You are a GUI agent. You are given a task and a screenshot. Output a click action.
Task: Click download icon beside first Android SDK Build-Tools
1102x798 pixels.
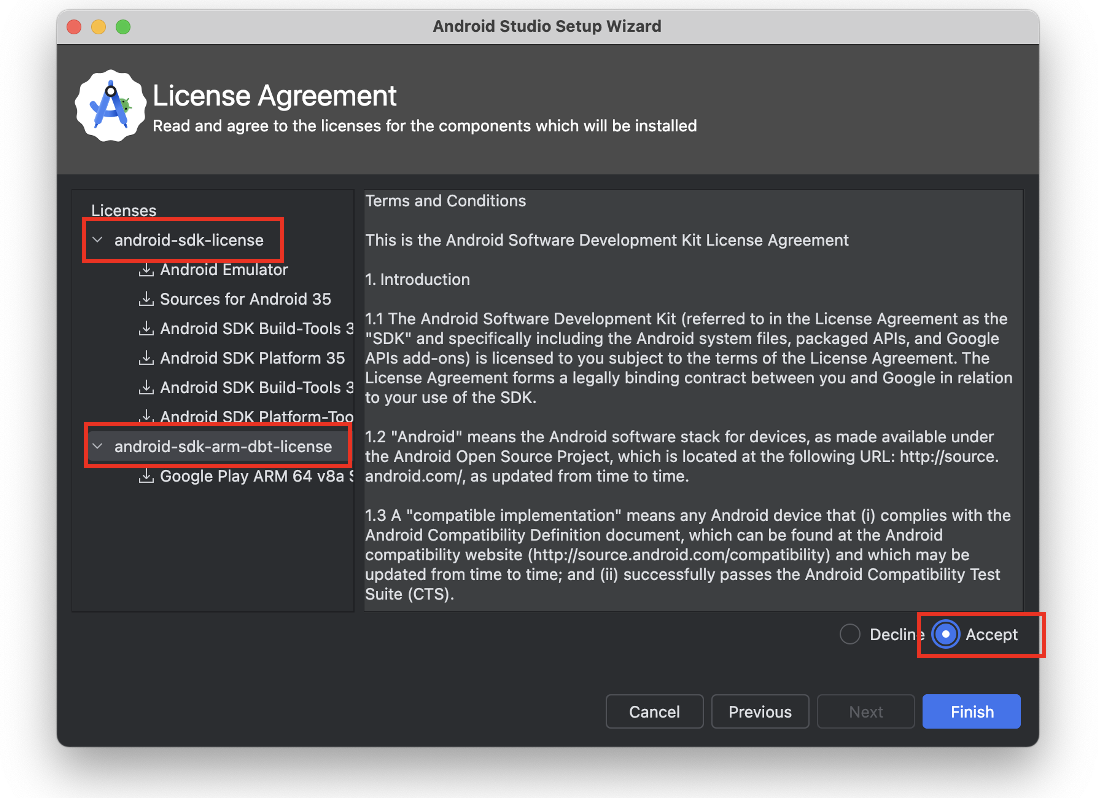point(146,329)
